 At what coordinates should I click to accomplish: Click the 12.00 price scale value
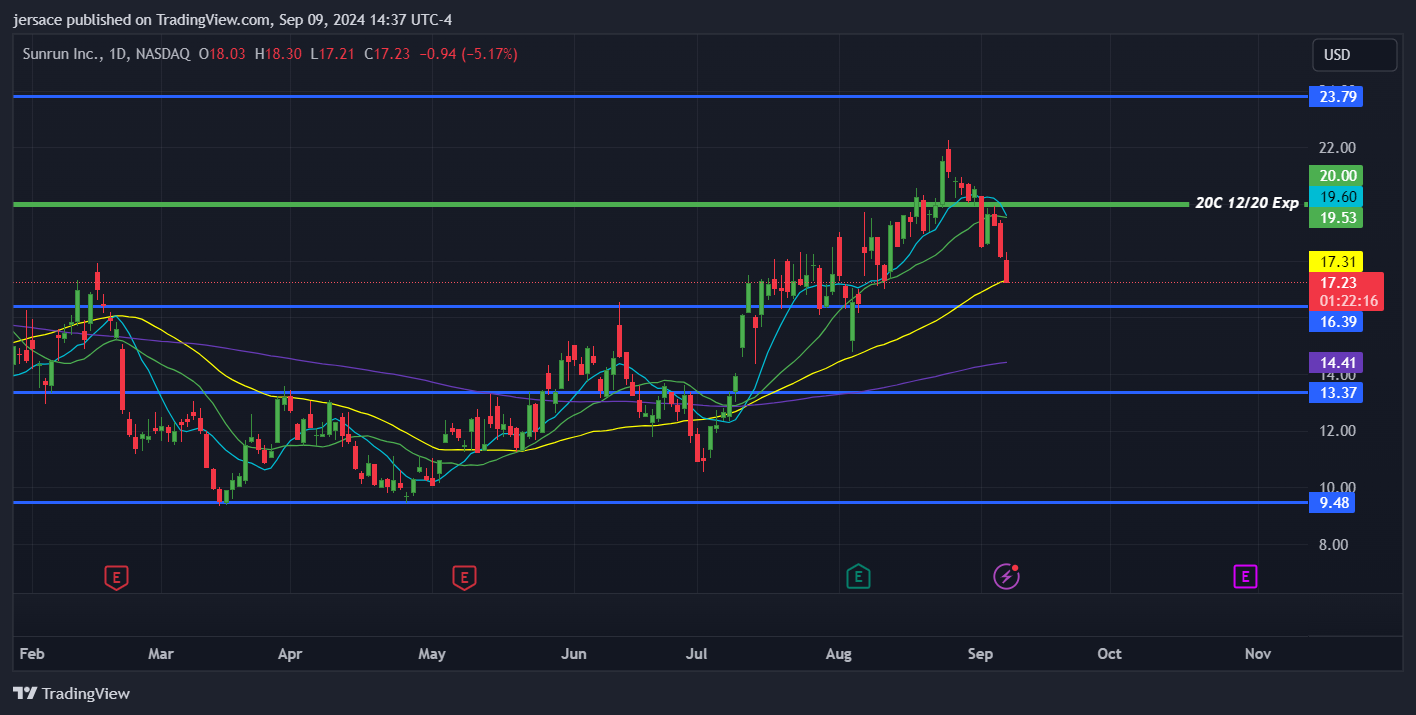click(1337, 431)
